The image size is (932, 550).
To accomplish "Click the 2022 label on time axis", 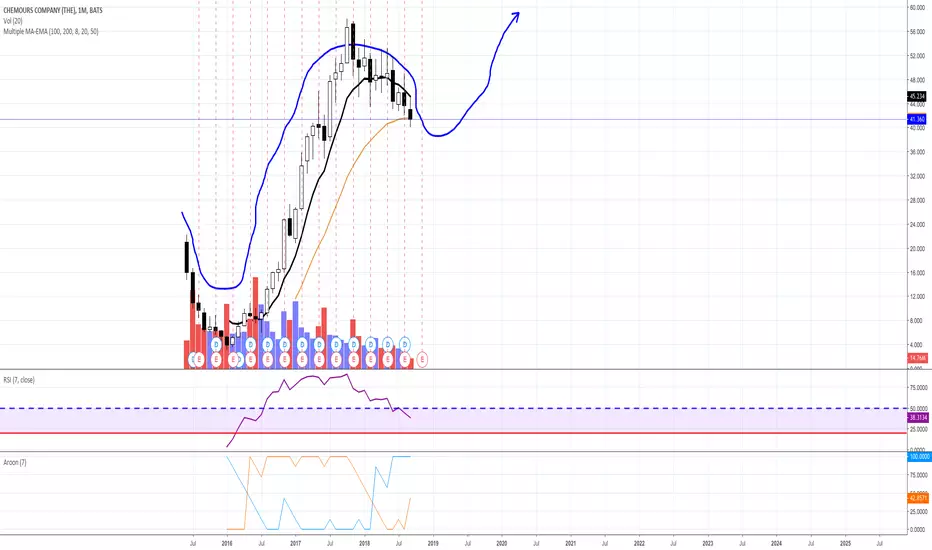I will tap(640, 543).
